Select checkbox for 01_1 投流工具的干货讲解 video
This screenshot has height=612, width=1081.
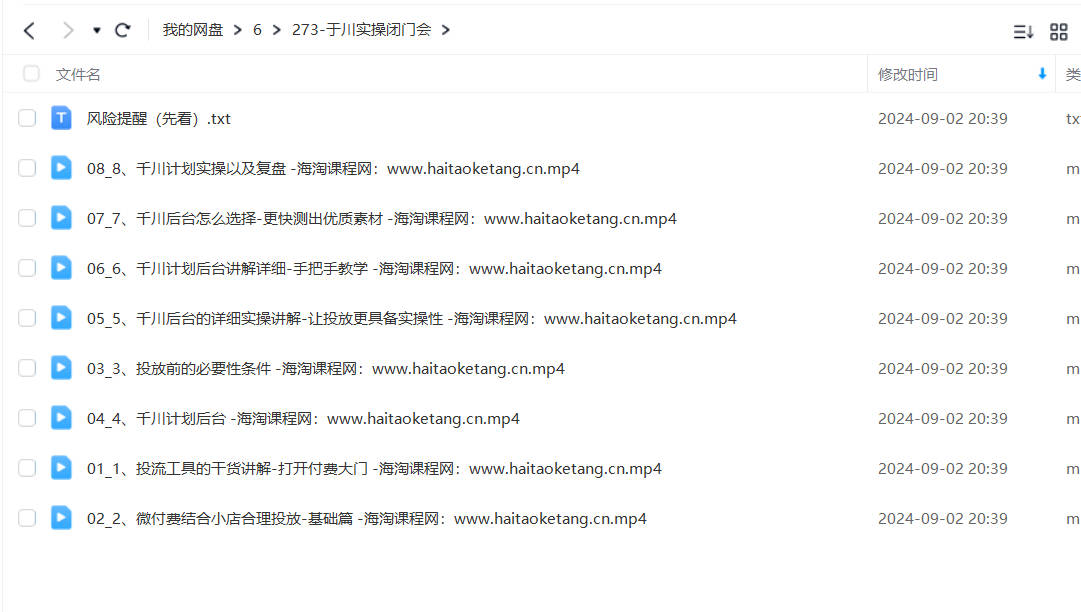27,468
